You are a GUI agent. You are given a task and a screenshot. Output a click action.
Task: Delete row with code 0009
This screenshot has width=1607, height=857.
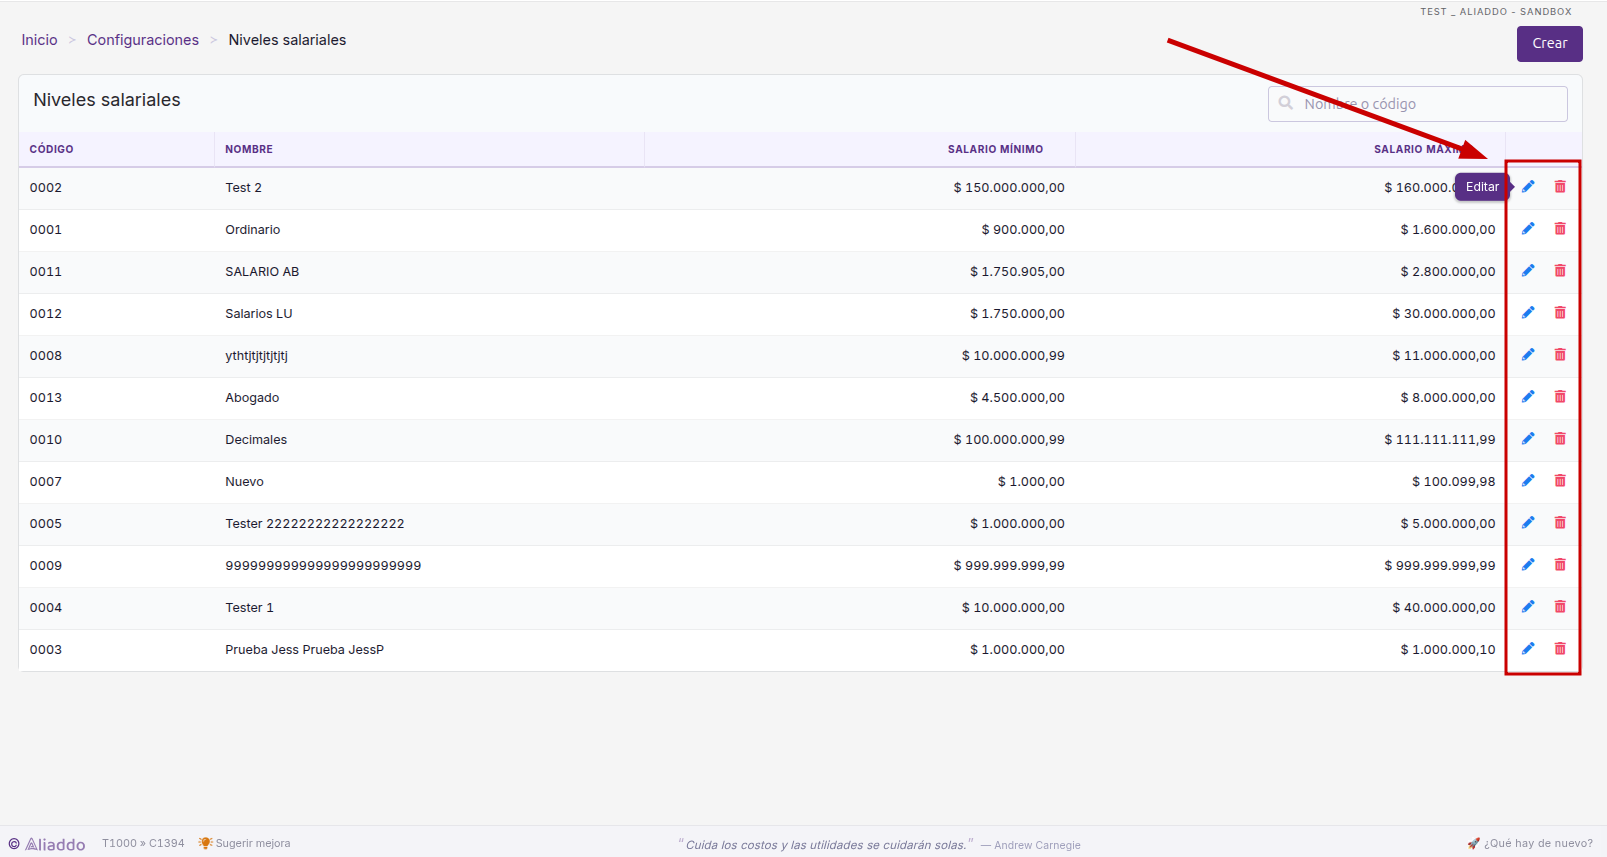coord(1560,565)
